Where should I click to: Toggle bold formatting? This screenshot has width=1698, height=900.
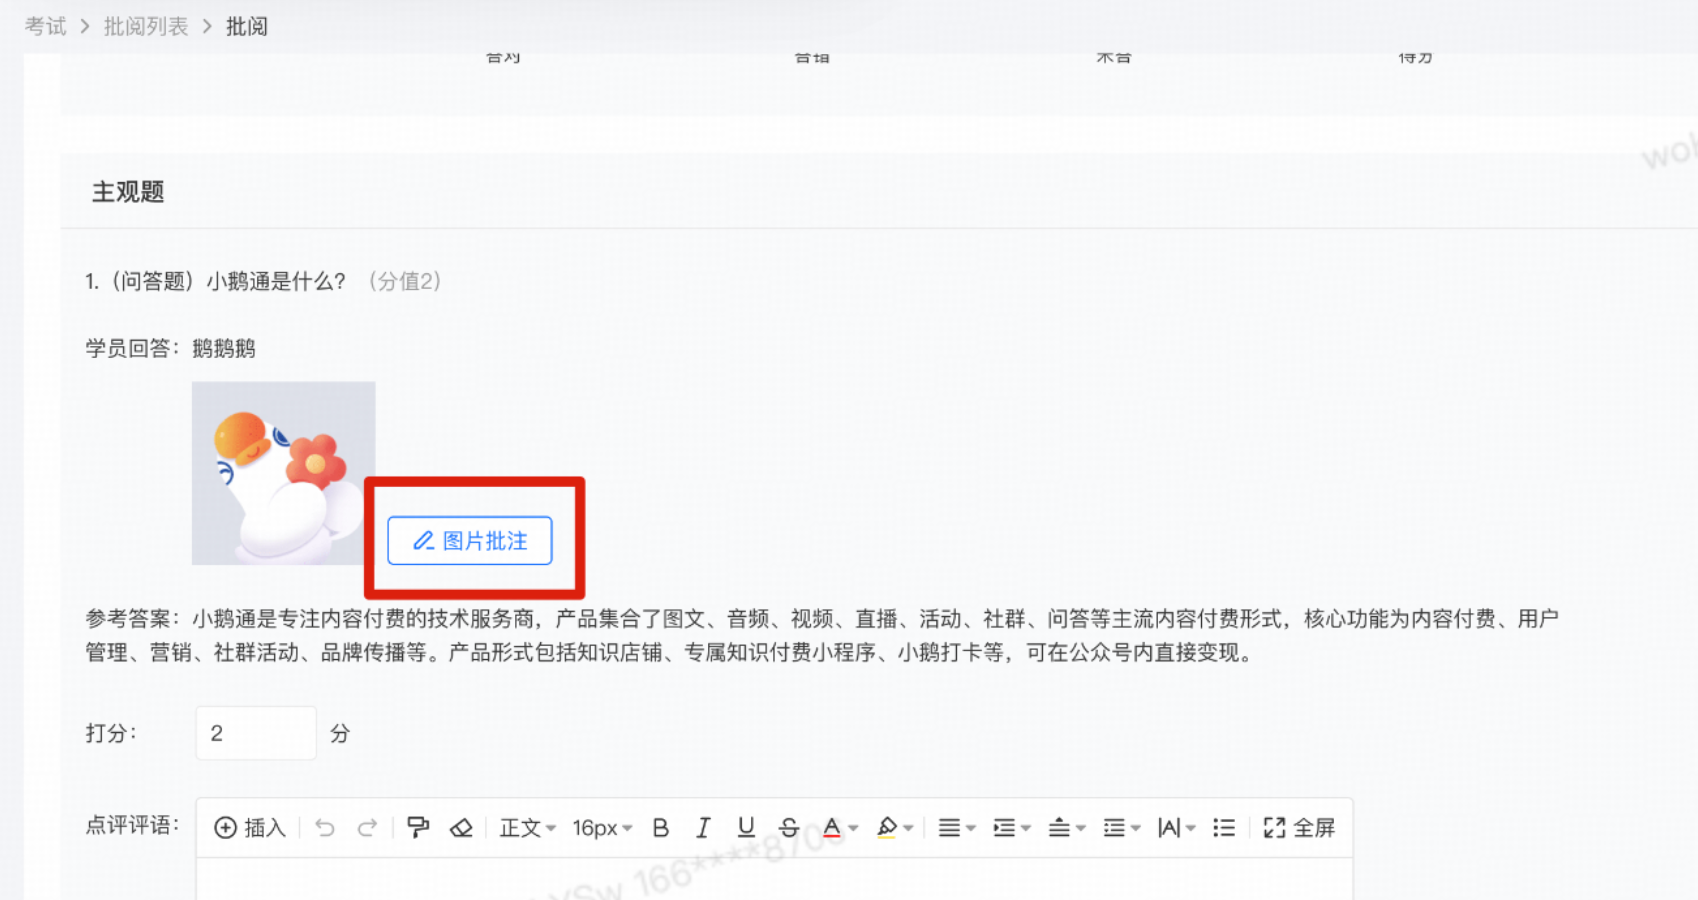[660, 827]
